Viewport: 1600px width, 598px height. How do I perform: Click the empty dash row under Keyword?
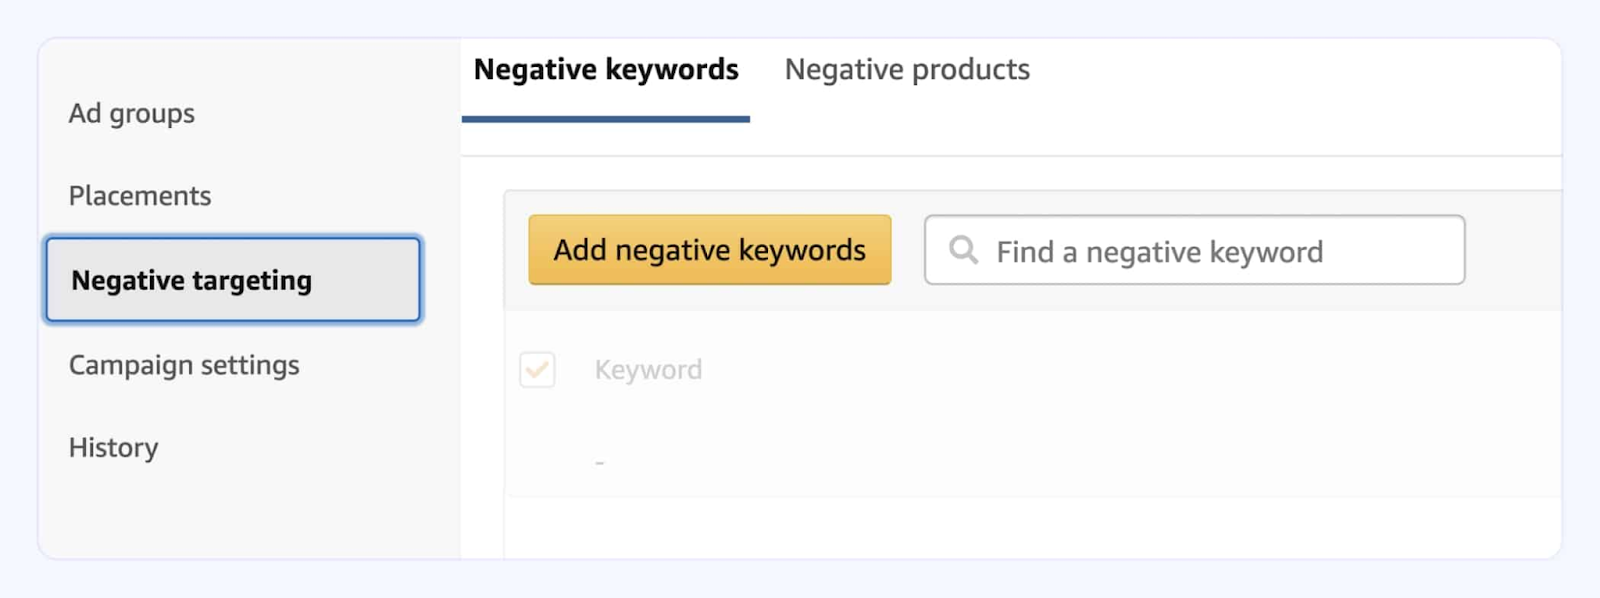point(600,463)
